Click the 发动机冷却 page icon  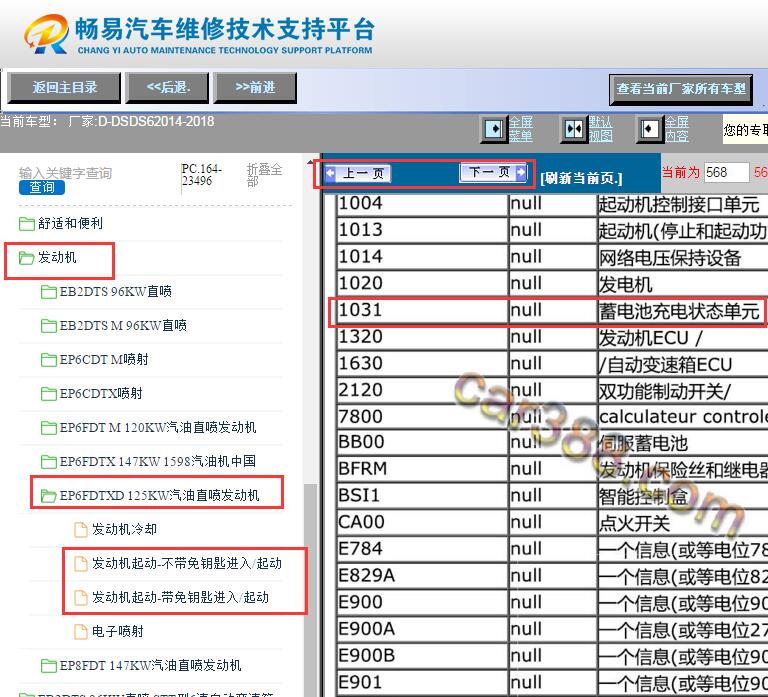(80, 529)
